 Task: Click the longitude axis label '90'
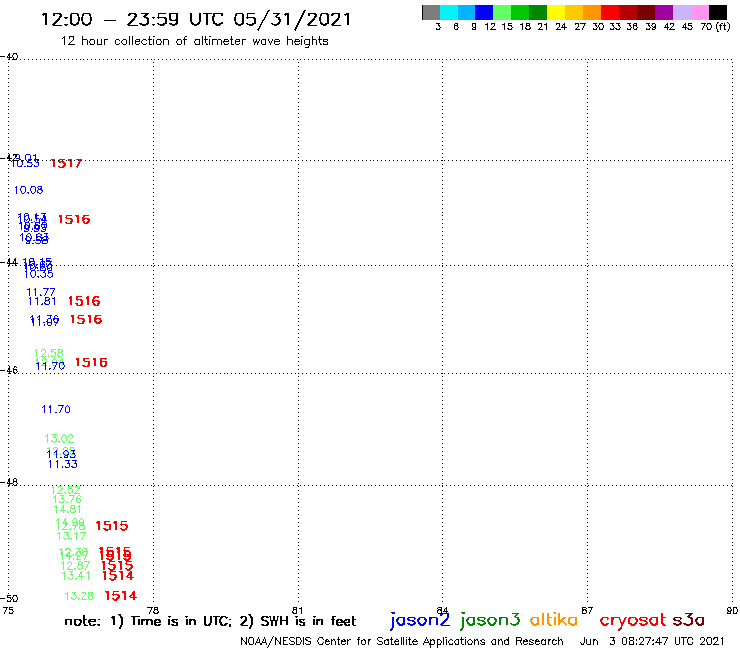732,610
